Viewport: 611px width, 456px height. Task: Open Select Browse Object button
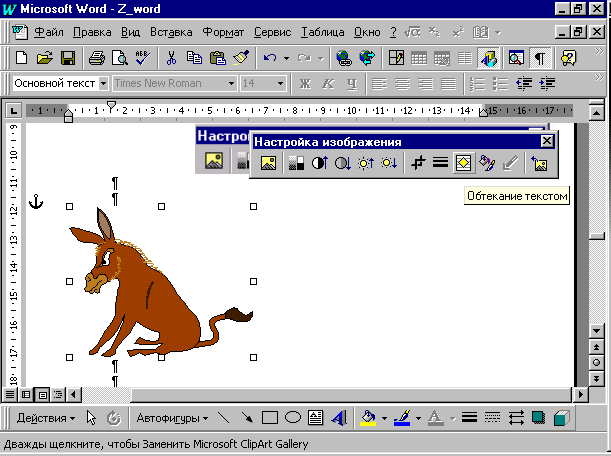[596, 362]
